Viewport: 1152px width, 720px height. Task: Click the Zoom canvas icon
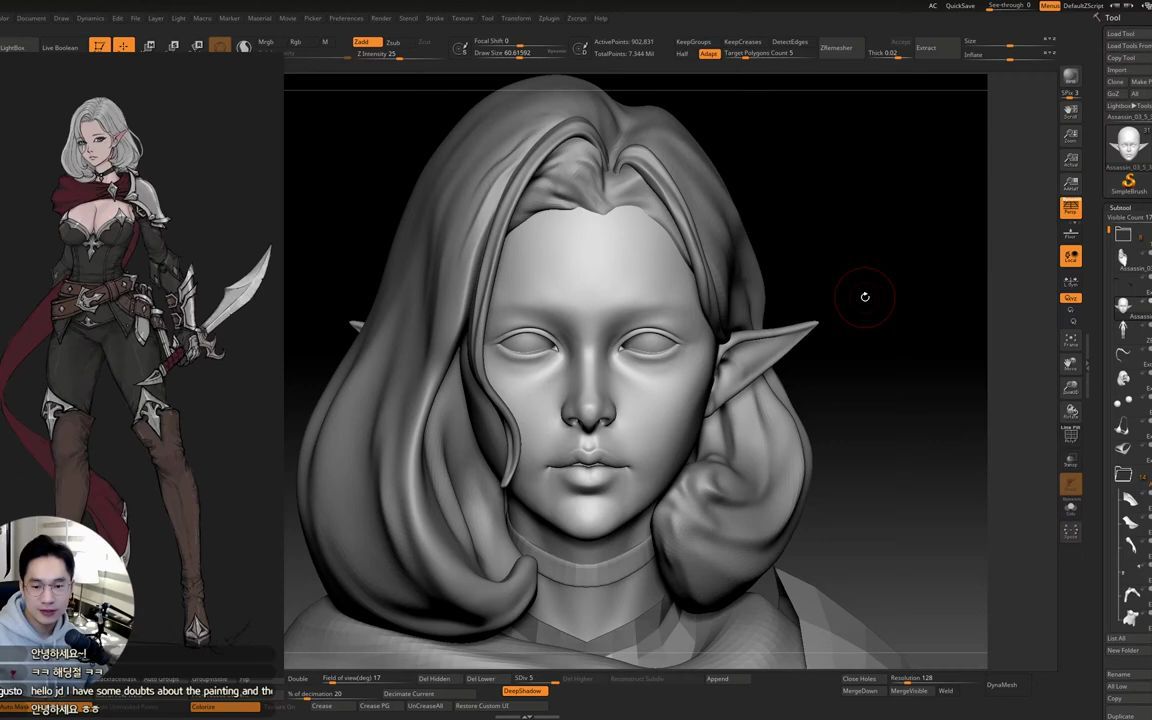tap(1070, 135)
